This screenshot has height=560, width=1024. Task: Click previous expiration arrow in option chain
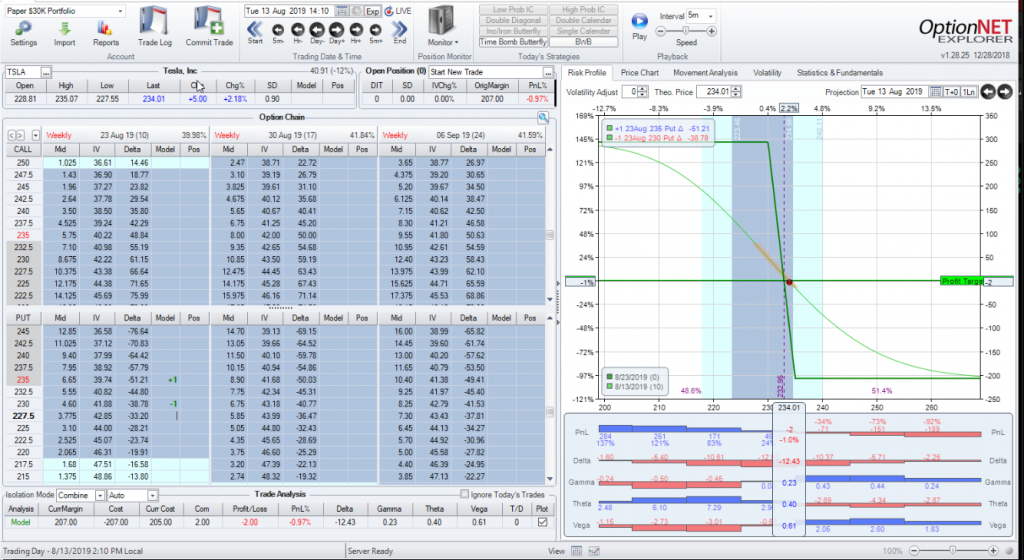tap(11, 135)
